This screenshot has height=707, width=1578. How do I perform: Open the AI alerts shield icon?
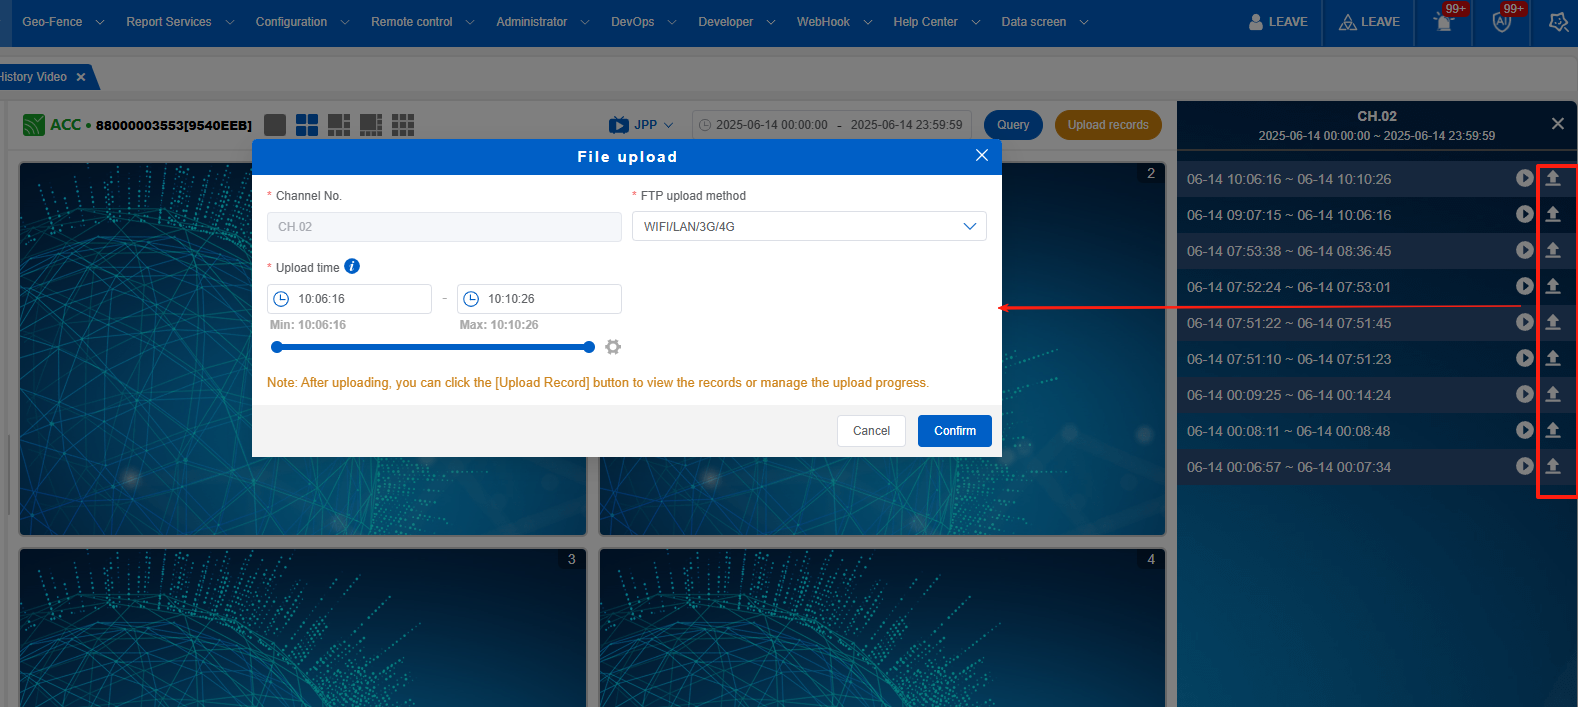(1502, 22)
